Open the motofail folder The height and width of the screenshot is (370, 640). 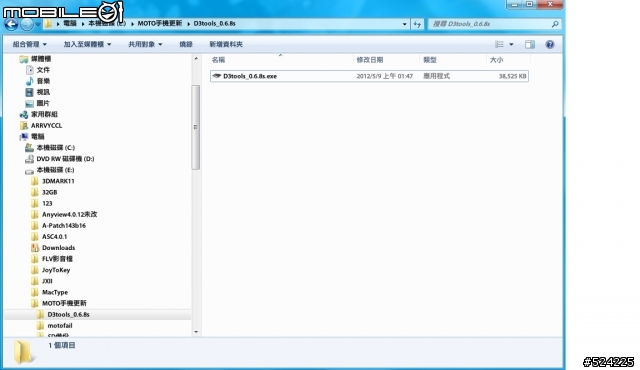pos(60,326)
